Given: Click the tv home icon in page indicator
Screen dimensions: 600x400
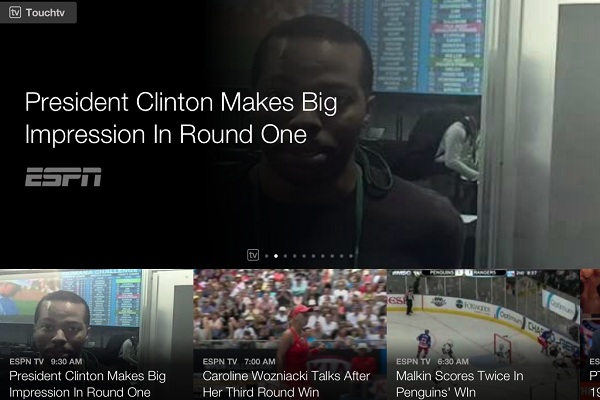Looking at the screenshot, I should (253, 255).
